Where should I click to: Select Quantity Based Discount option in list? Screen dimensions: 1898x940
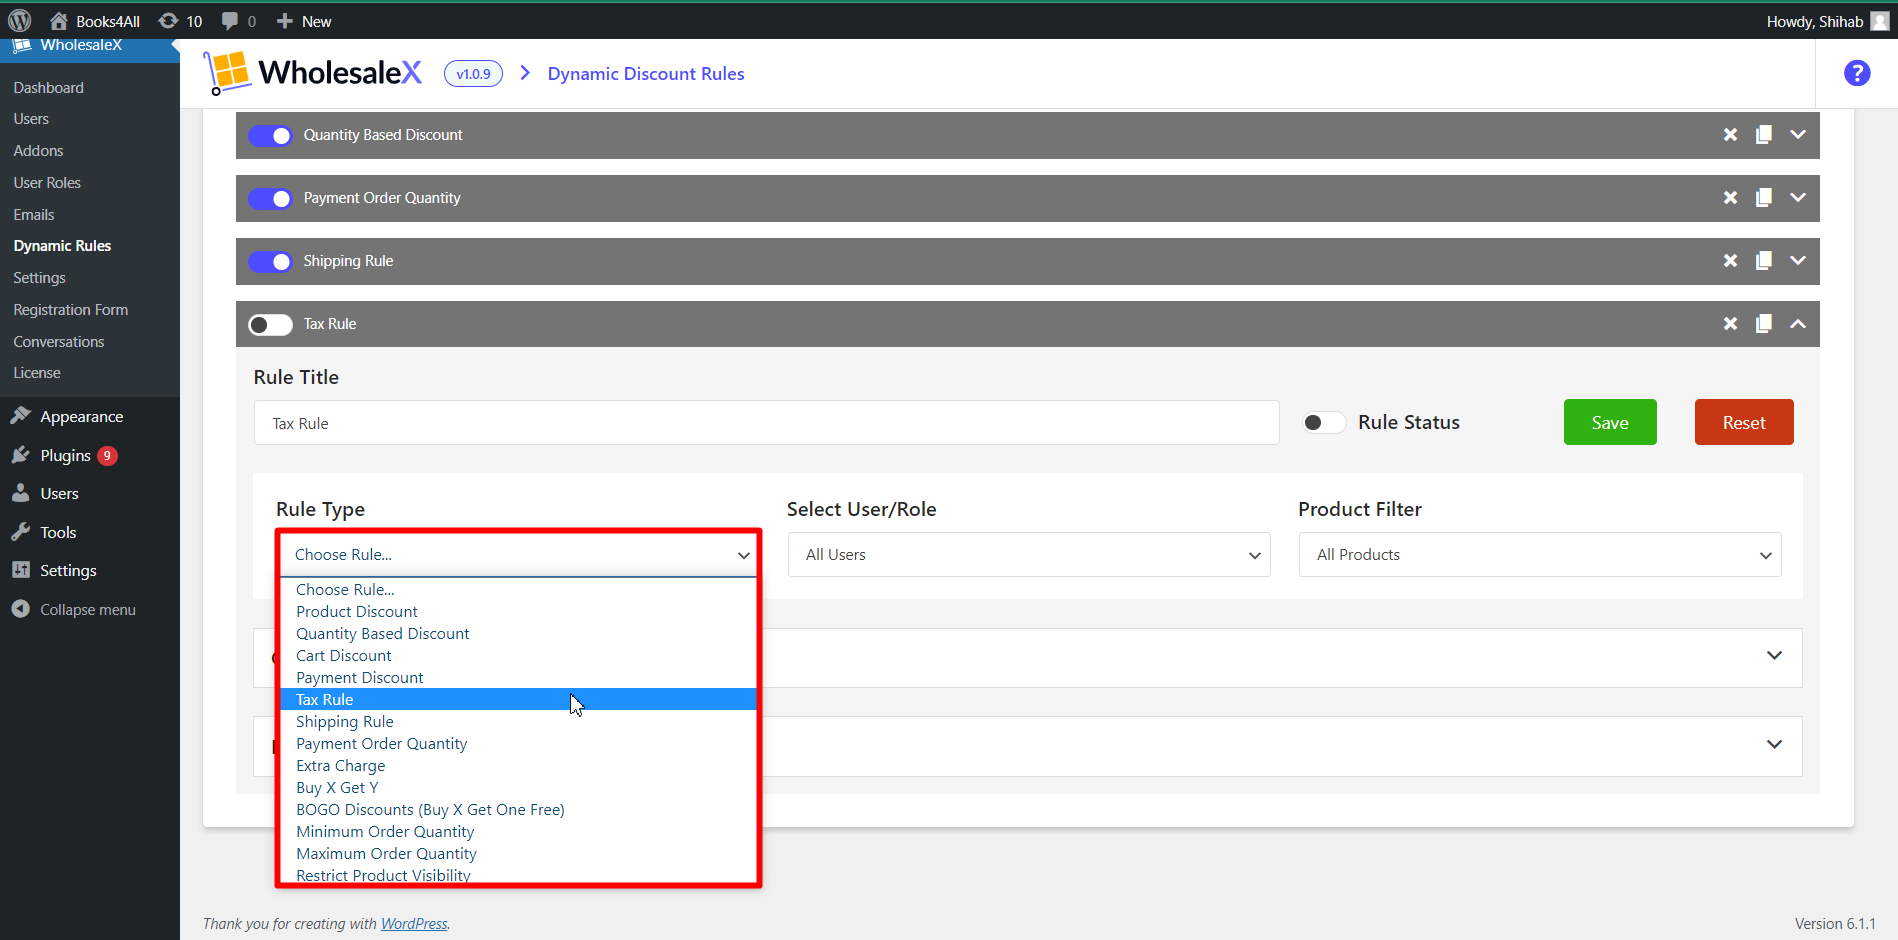point(518,634)
